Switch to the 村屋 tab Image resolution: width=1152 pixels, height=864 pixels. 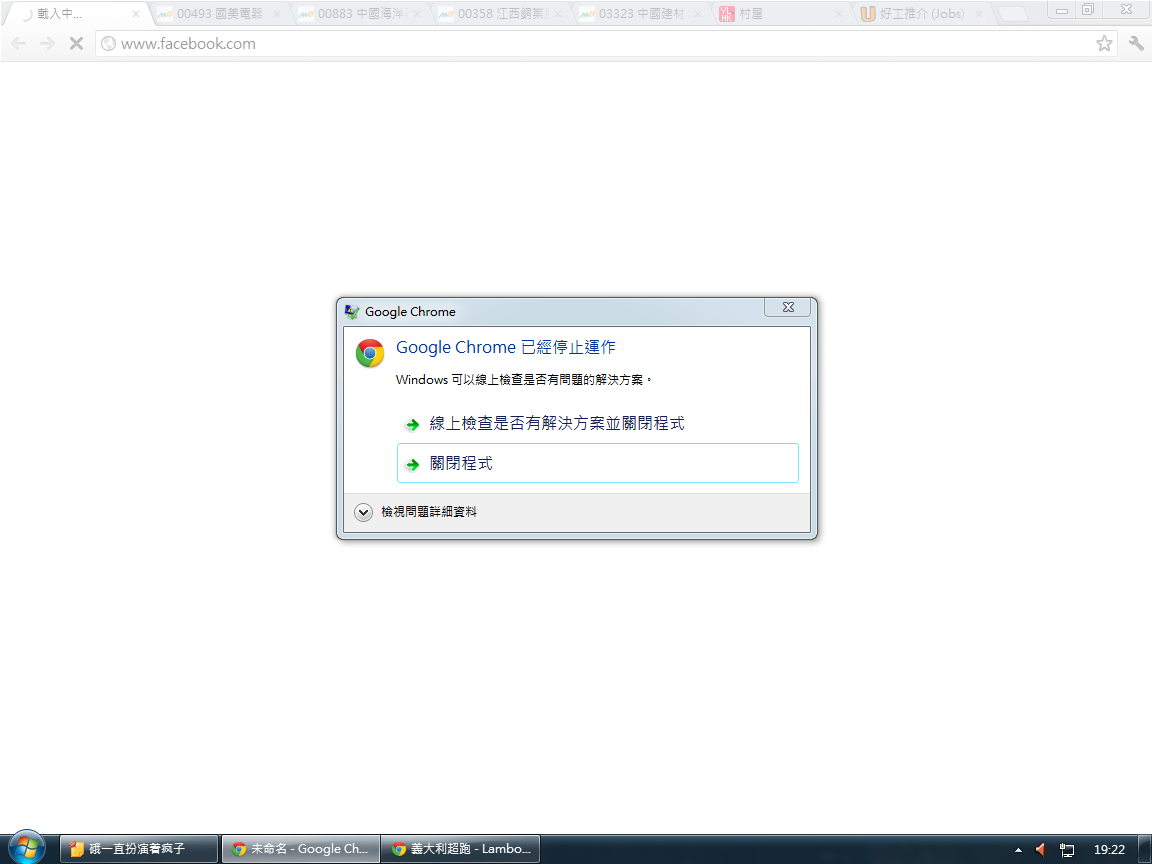(781, 14)
